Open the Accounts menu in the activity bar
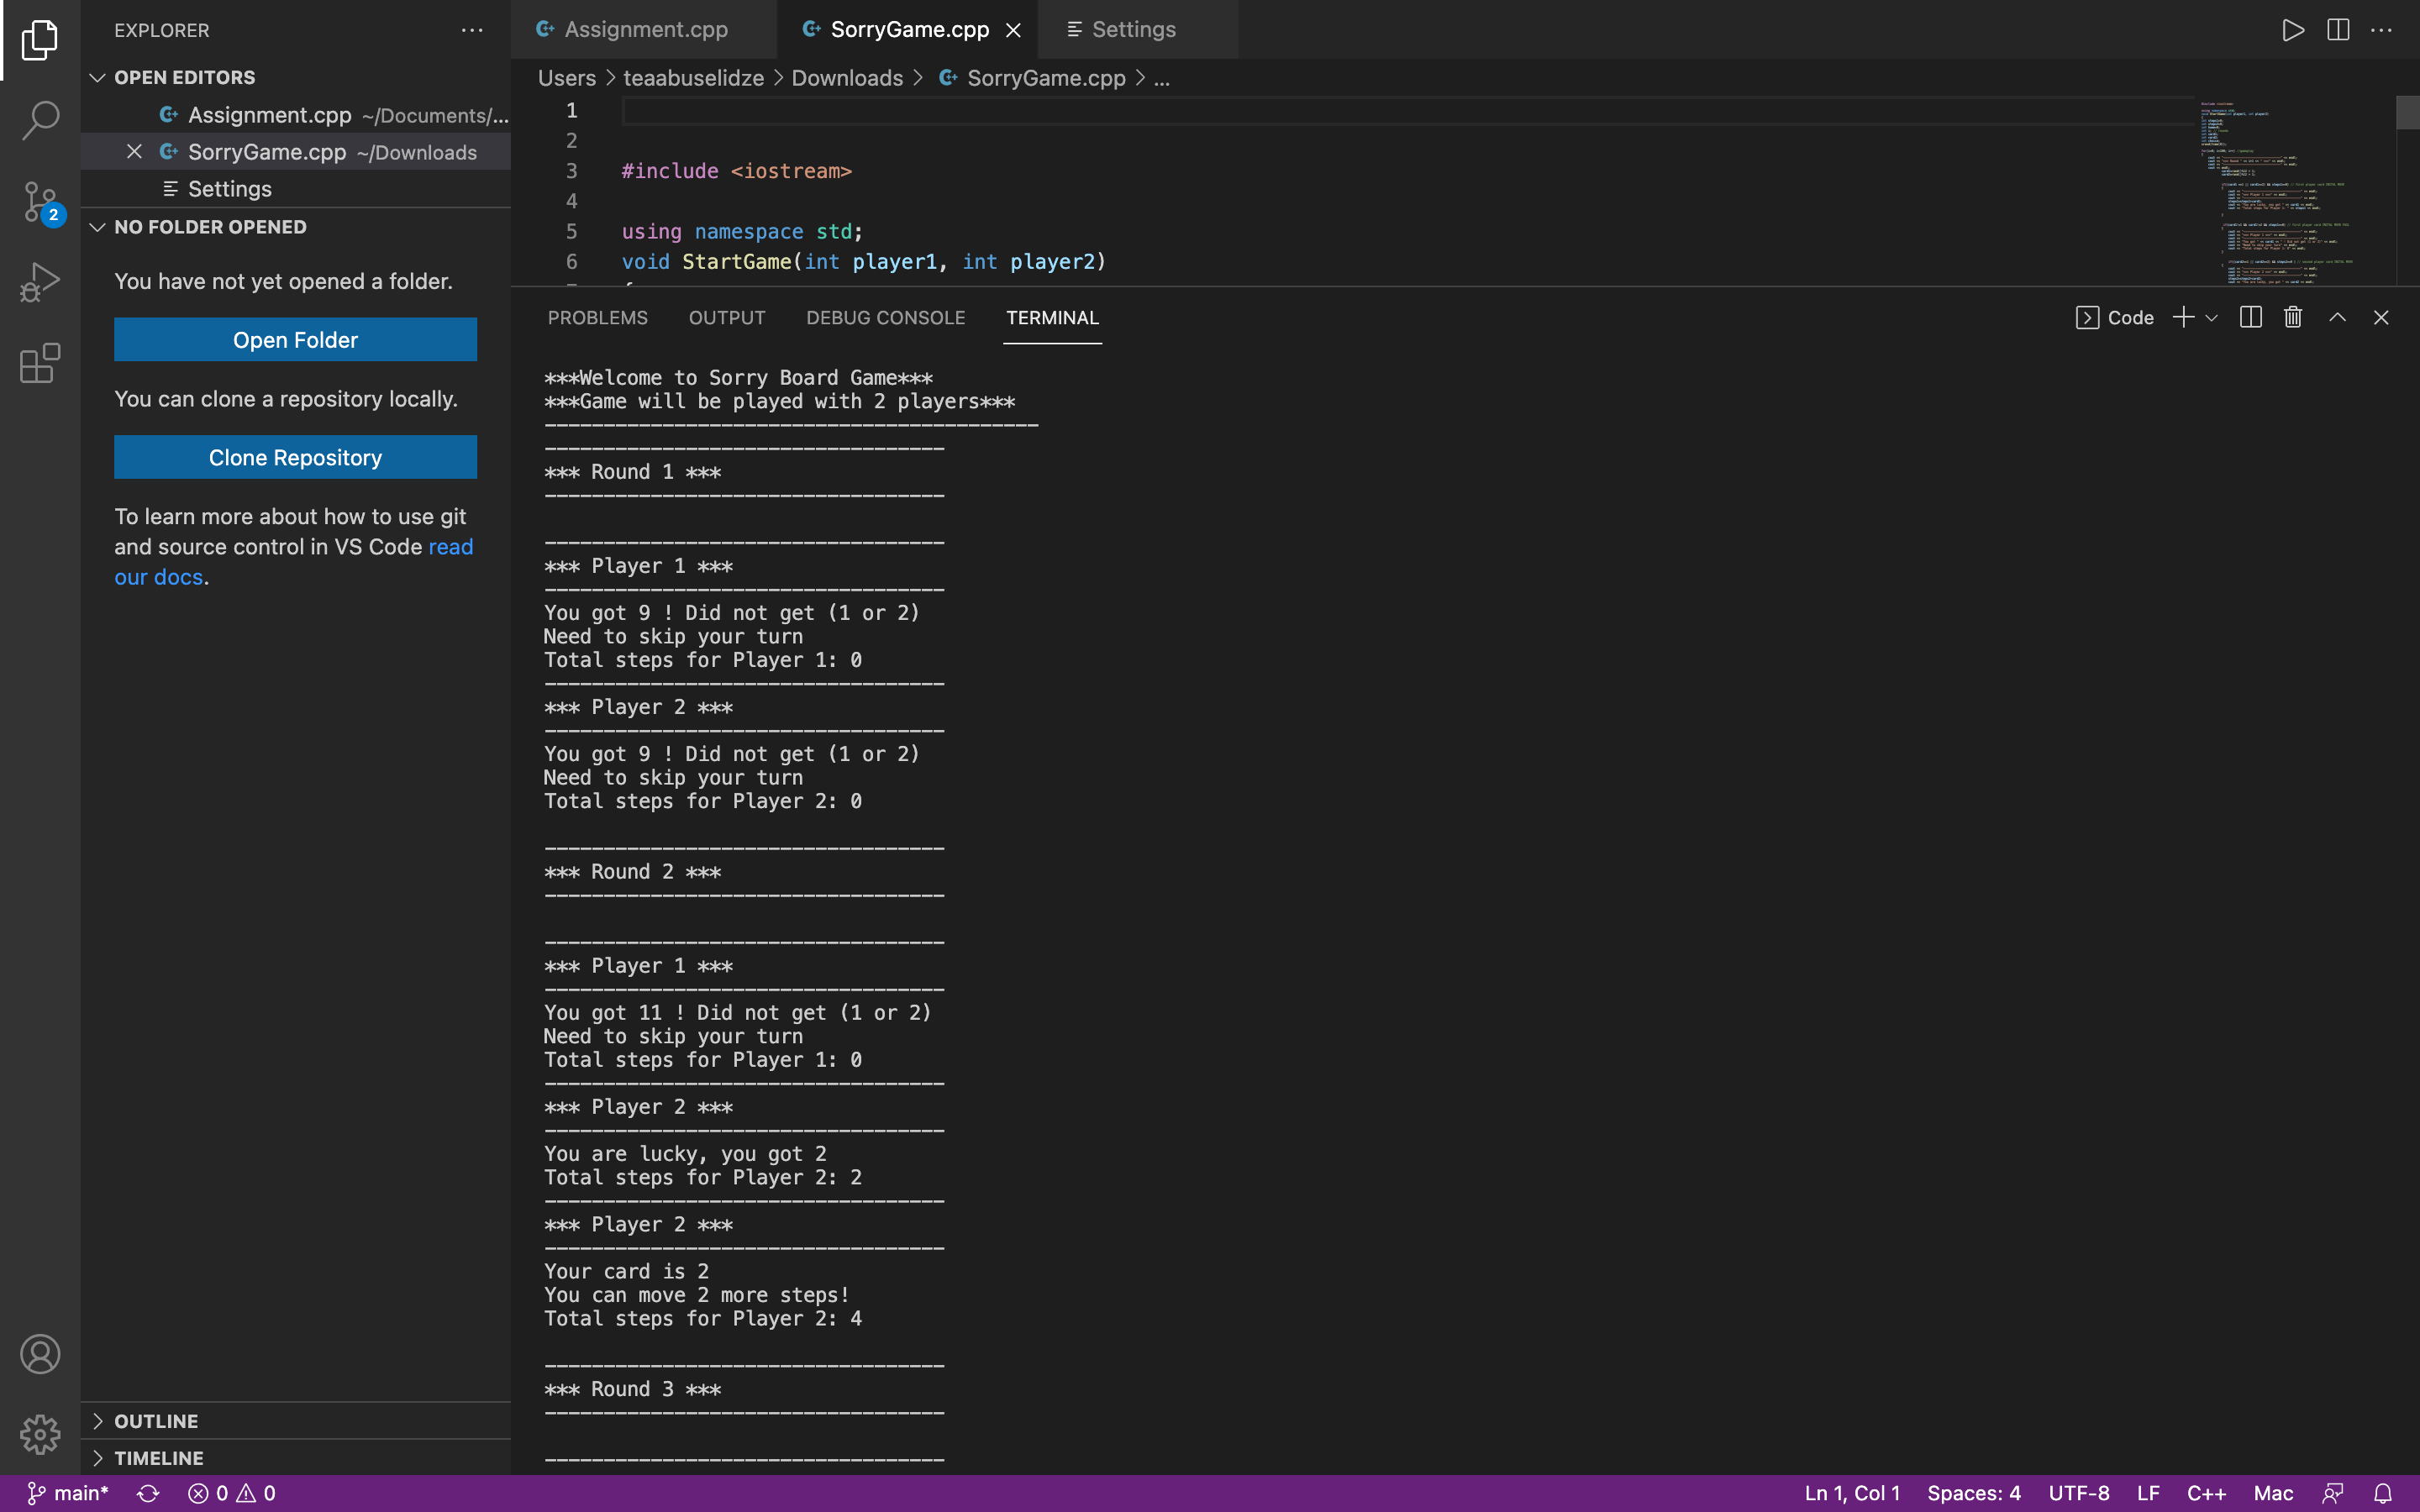2420x1512 pixels. (x=40, y=1353)
